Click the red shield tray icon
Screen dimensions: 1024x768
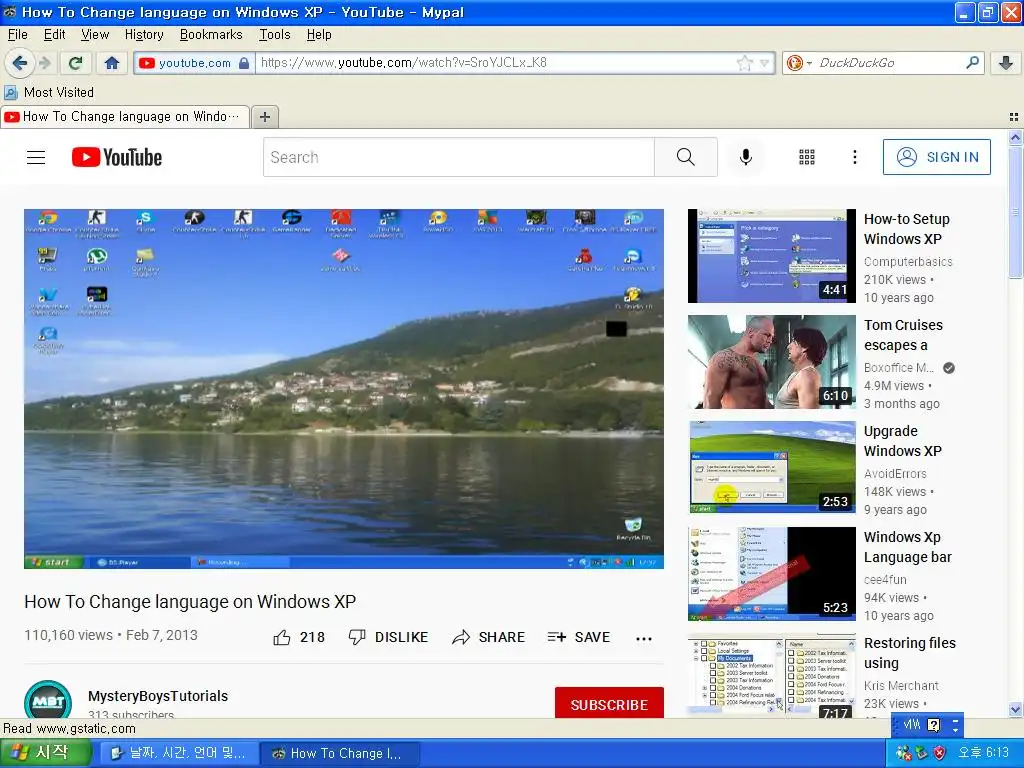point(939,753)
